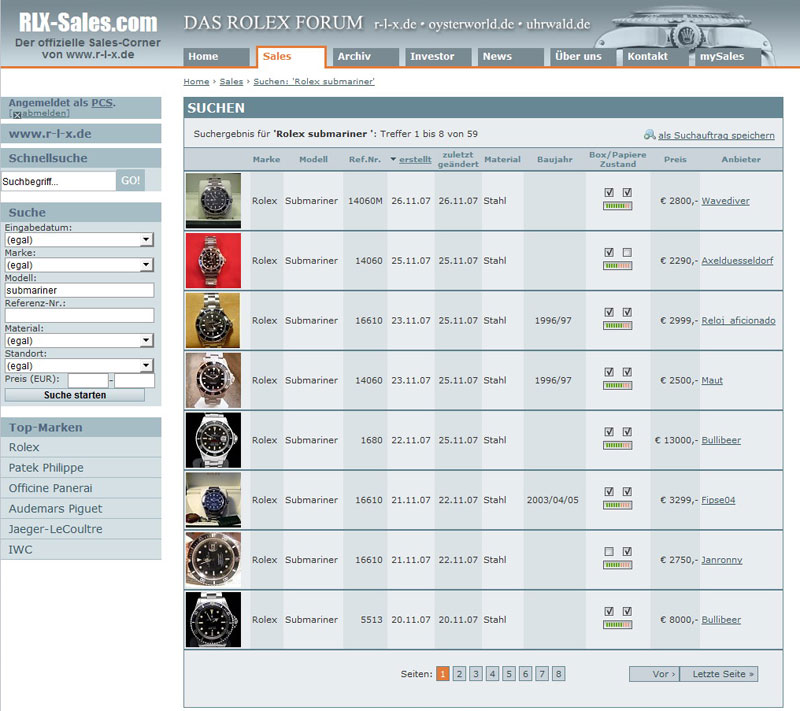Screen dimensions: 800x711
Task: Open the mySales tab
Action: [x=728, y=57]
